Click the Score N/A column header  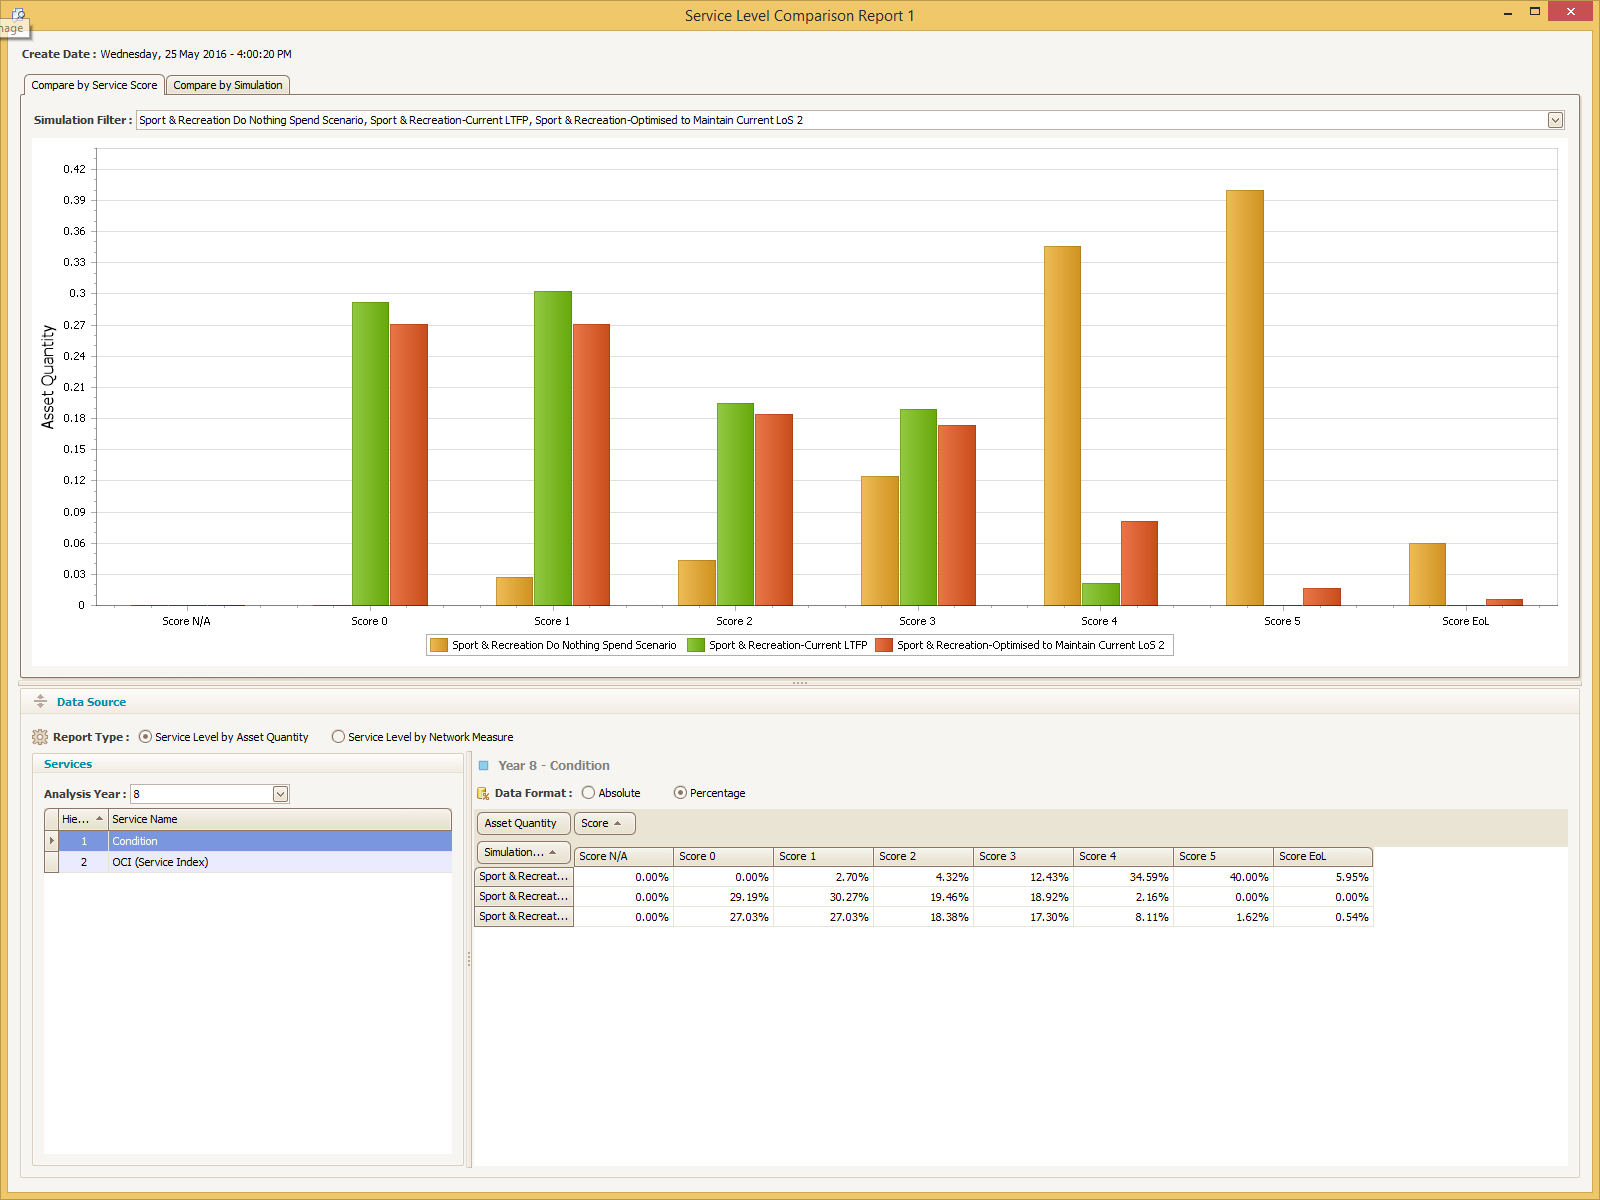pos(624,857)
